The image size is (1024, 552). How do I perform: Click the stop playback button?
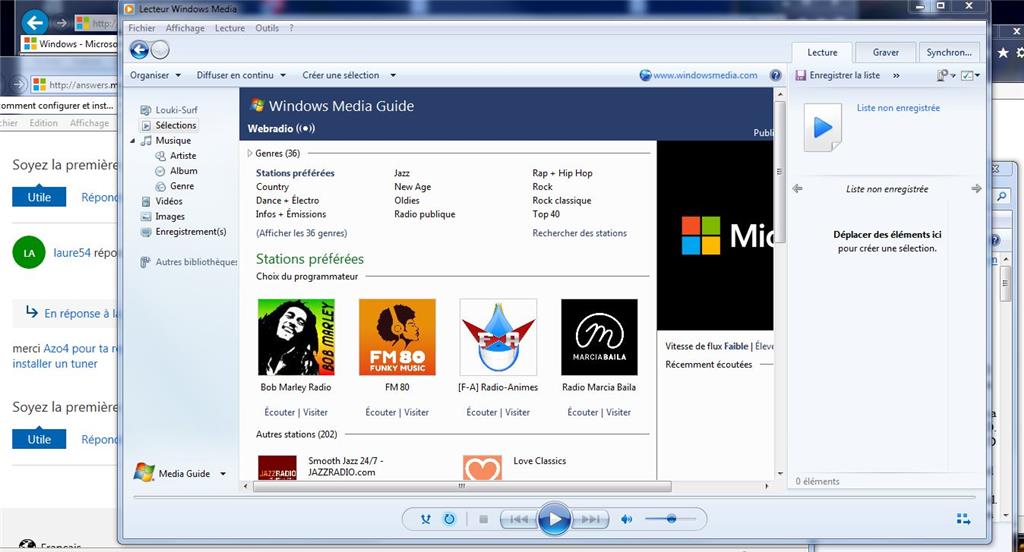(483, 519)
